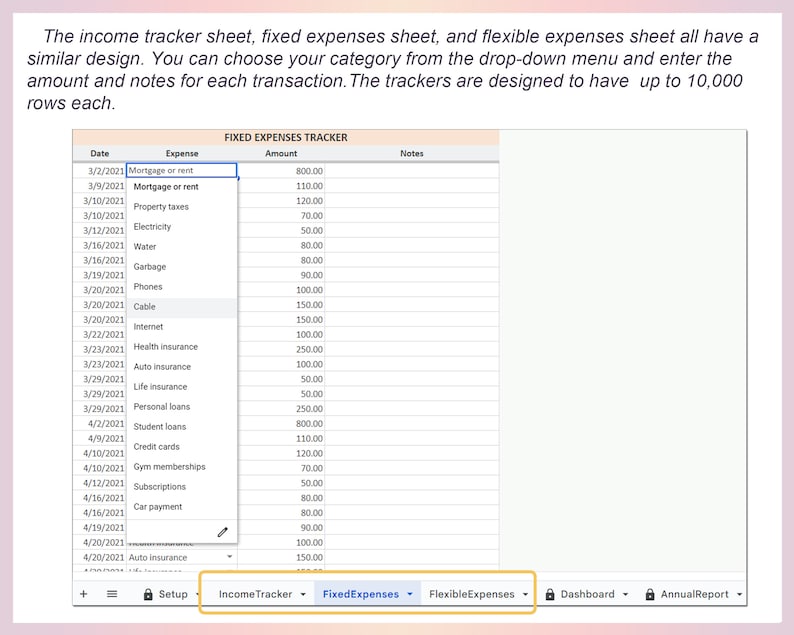Click the FIXED EXPENSES TRACKER title cell
The image size is (794, 635).
coord(286,138)
